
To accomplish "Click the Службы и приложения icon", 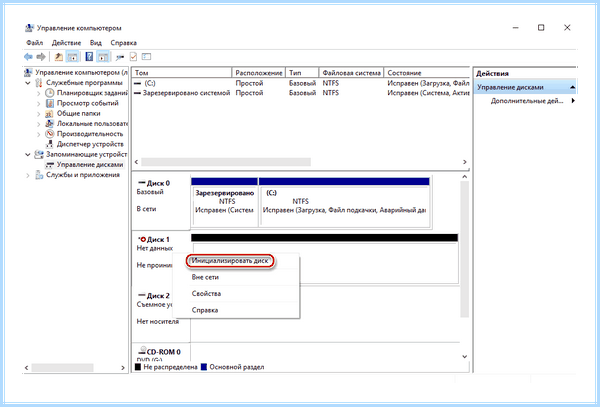I will (39, 175).
